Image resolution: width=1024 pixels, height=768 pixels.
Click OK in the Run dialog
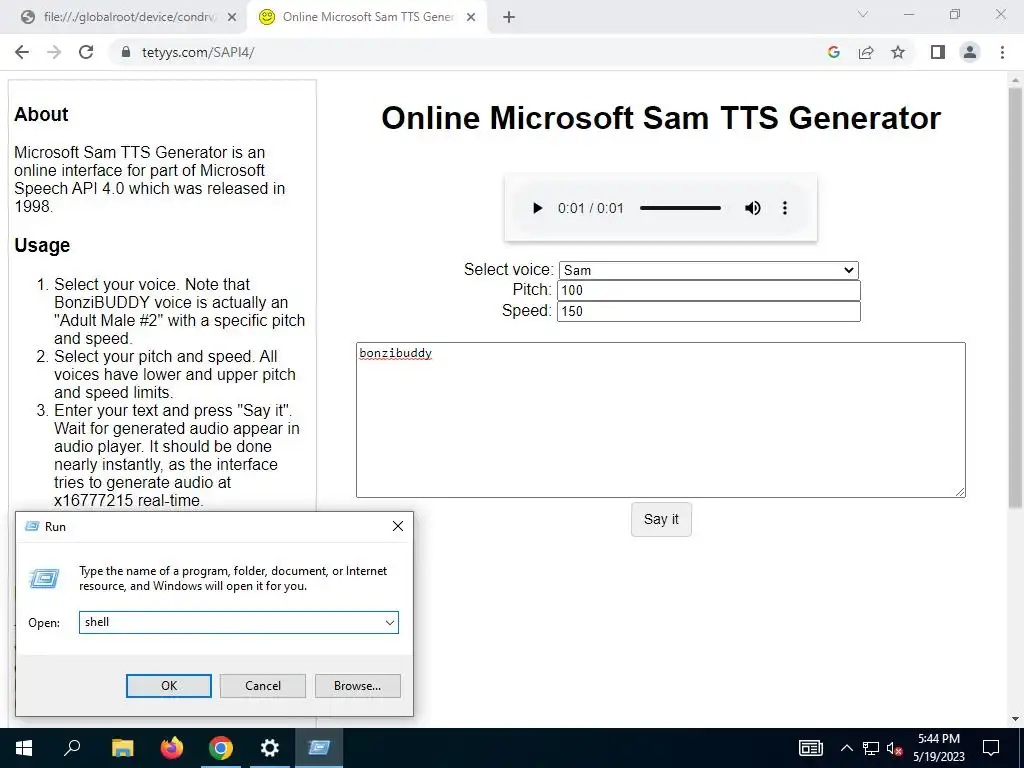[168, 686]
